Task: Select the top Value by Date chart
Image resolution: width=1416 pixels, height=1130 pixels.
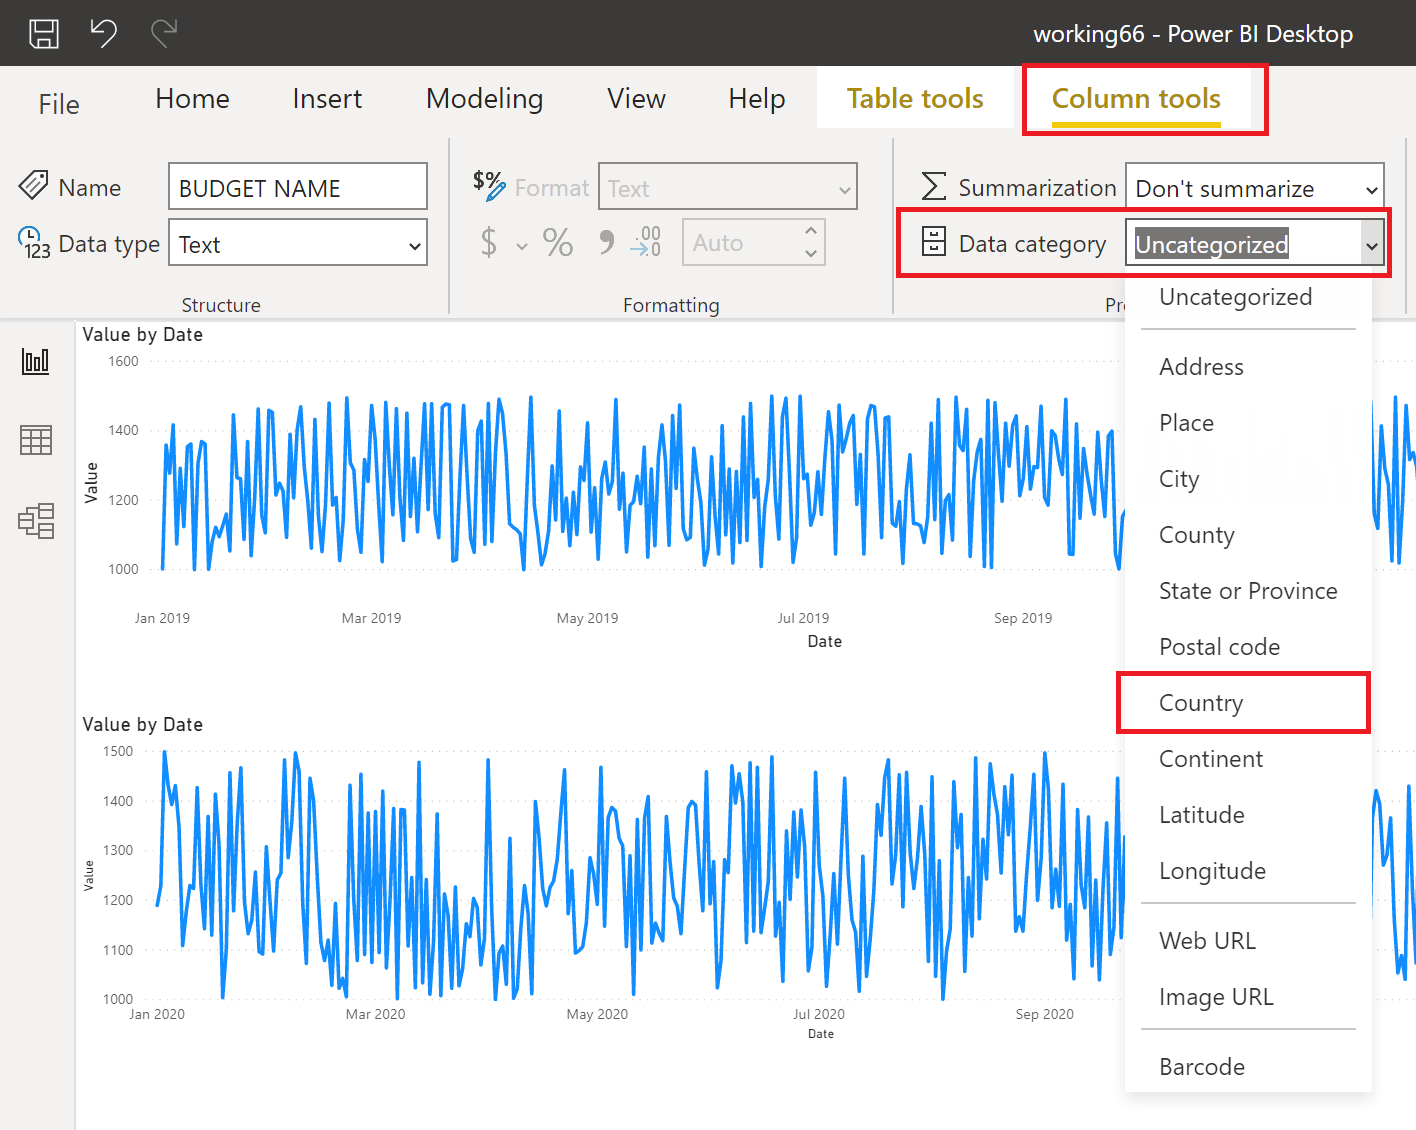Action: click(x=600, y=487)
